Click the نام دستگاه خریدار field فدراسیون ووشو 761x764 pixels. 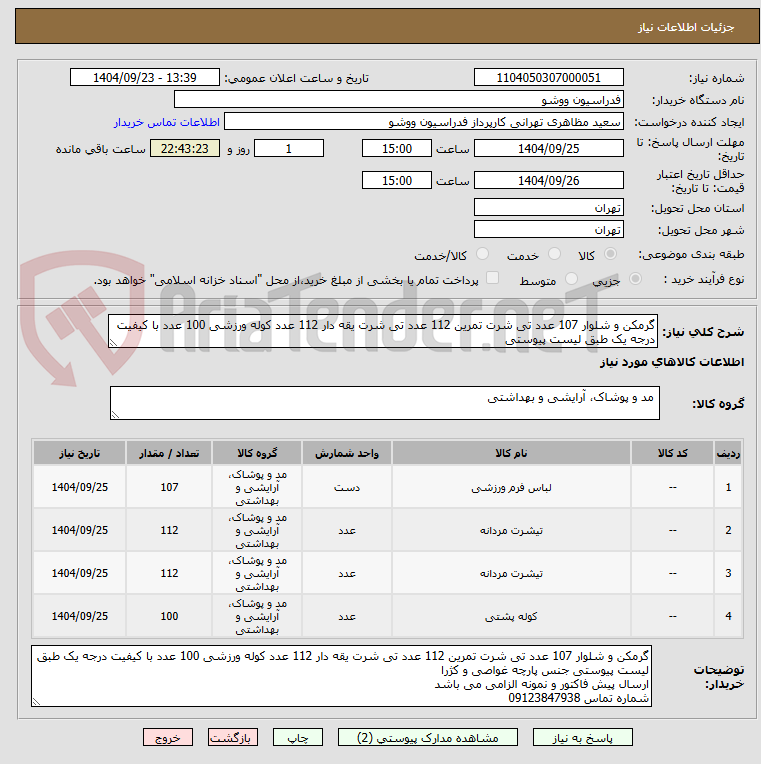pyautogui.click(x=399, y=99)
